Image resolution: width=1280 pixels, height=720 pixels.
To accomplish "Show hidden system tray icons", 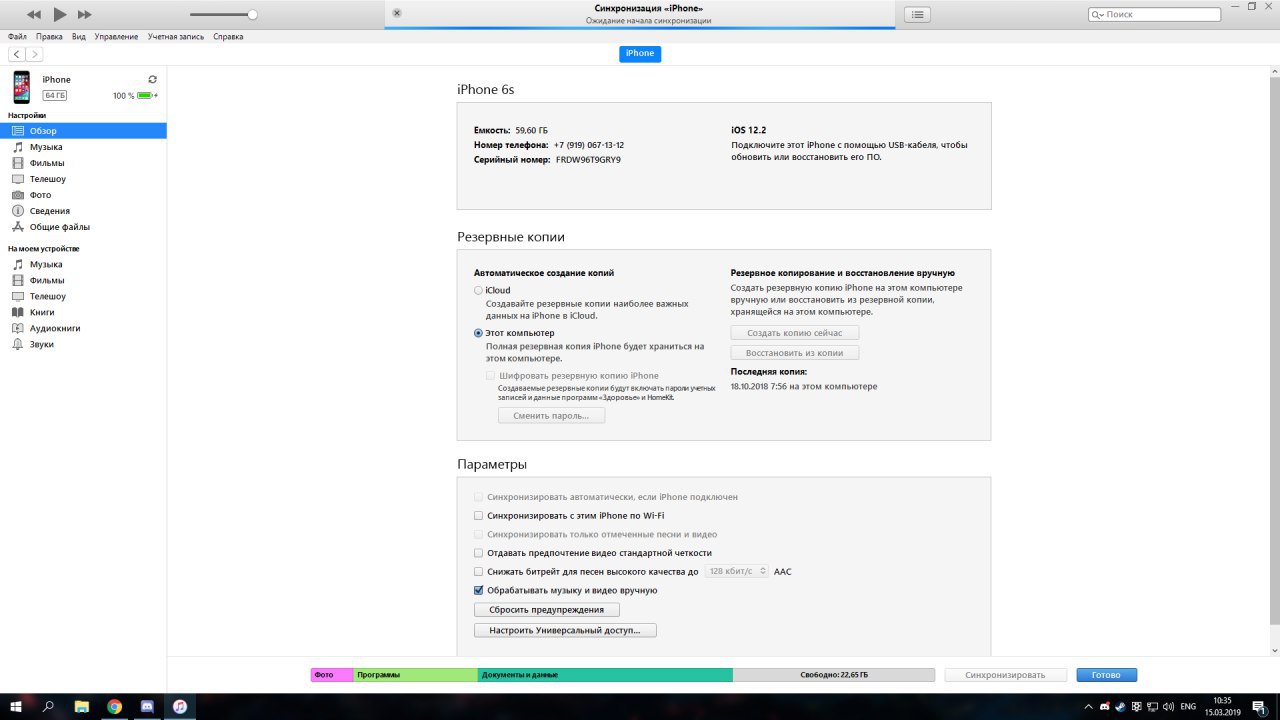I will click(1088, 706).
